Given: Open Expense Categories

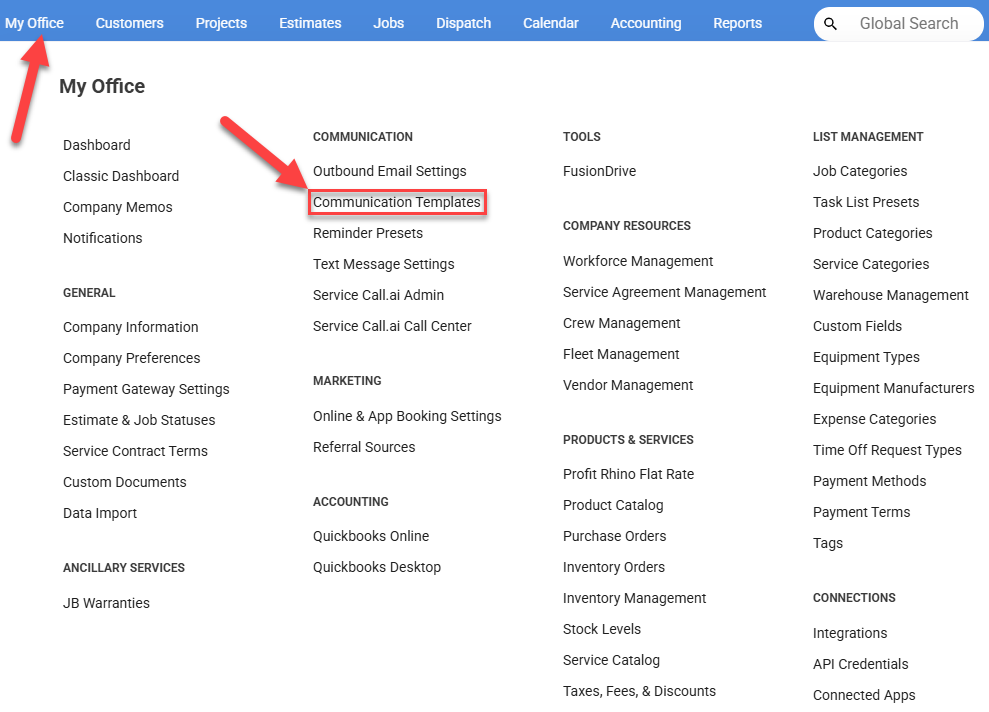Looking at the screenshot, I should point(874,419).
